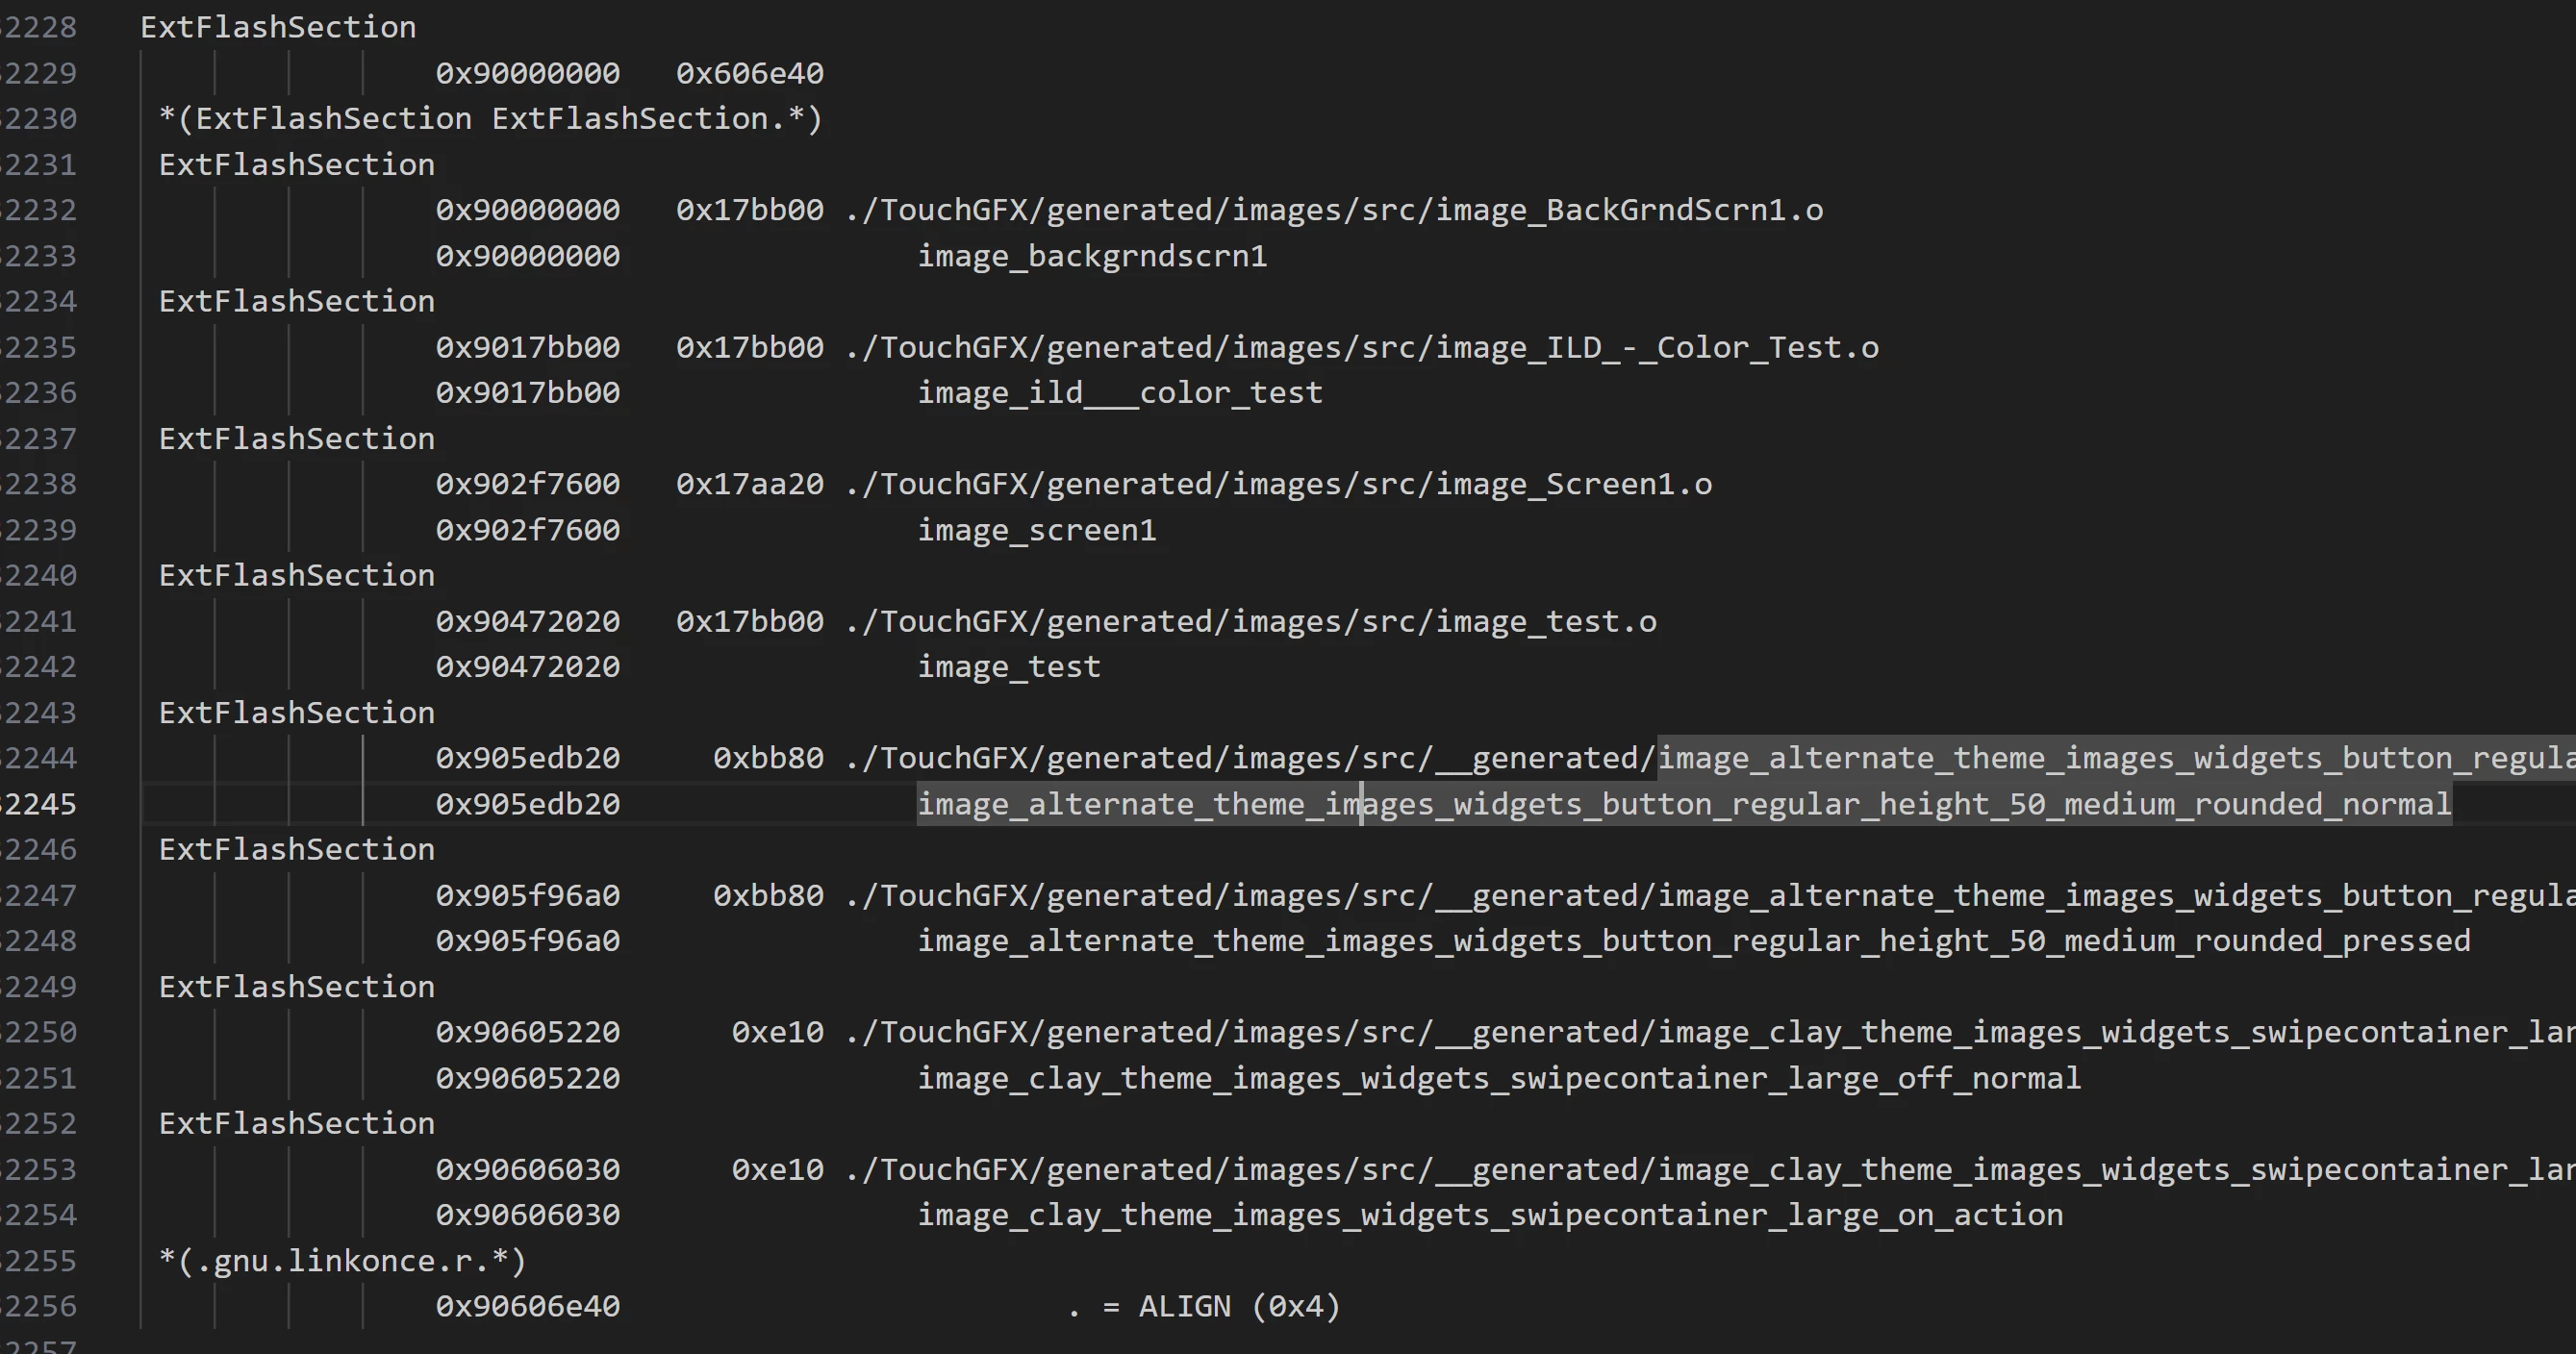Screen dimensions: 2576x1354
Task: Click the *(ExtFlashSection ExtFlashSection.*) line
Action: pos(490,119)
